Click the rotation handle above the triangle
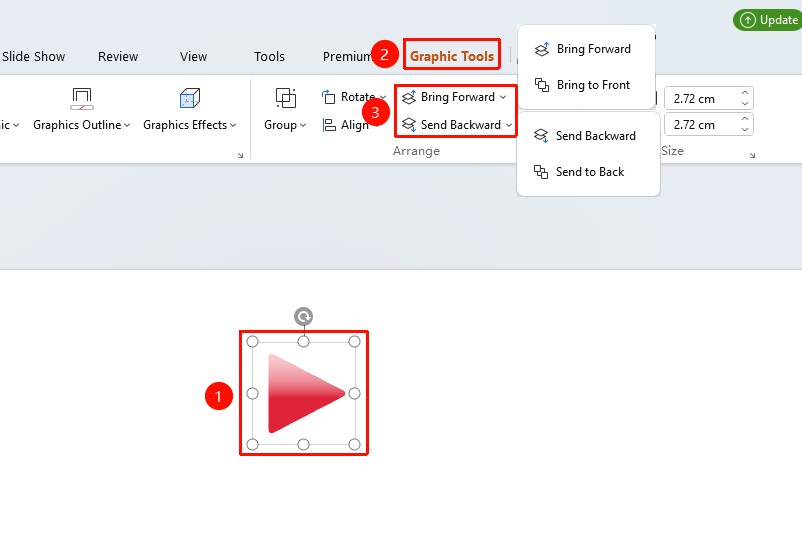This screenshot has height=549, width=802. tap(303, 317)
